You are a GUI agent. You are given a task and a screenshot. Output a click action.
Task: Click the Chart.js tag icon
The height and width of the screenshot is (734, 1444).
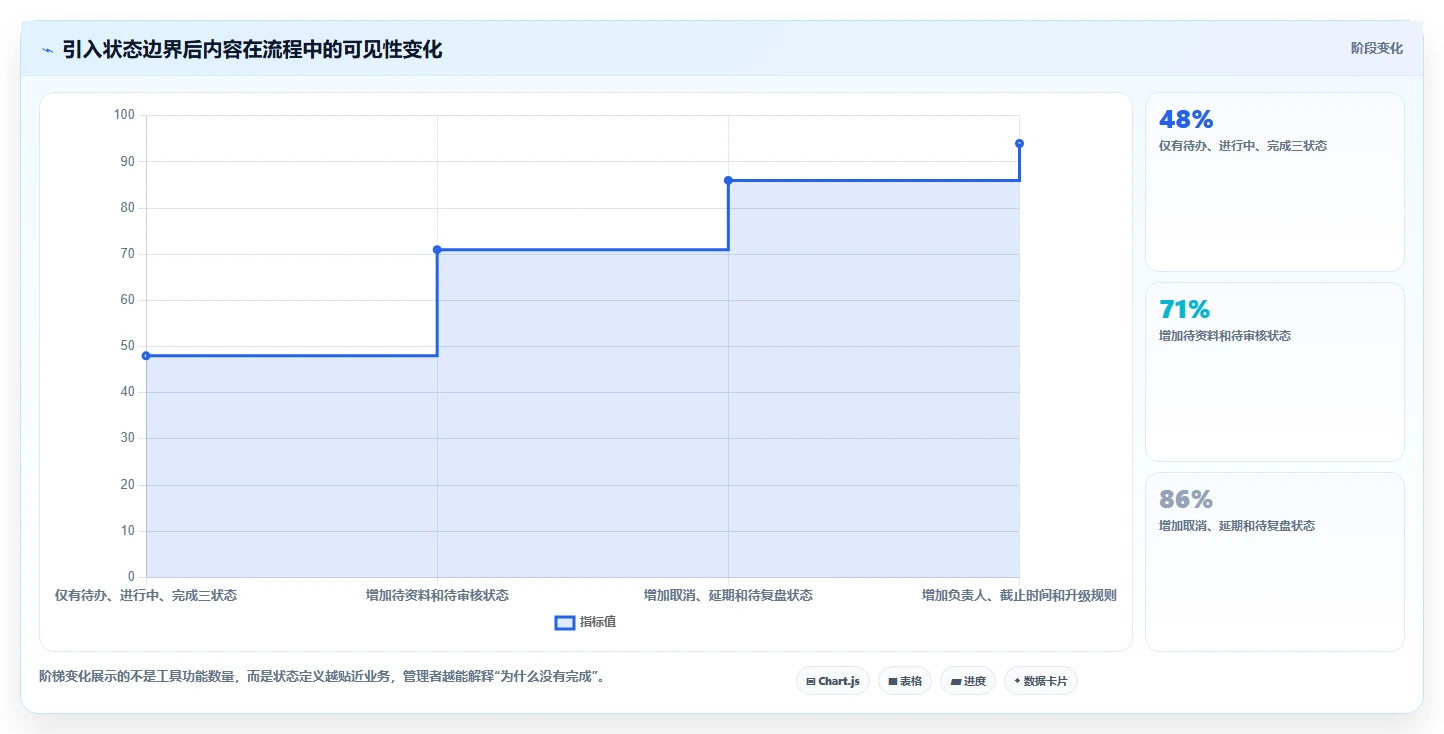pyautogui.click(x=811, y=681)
